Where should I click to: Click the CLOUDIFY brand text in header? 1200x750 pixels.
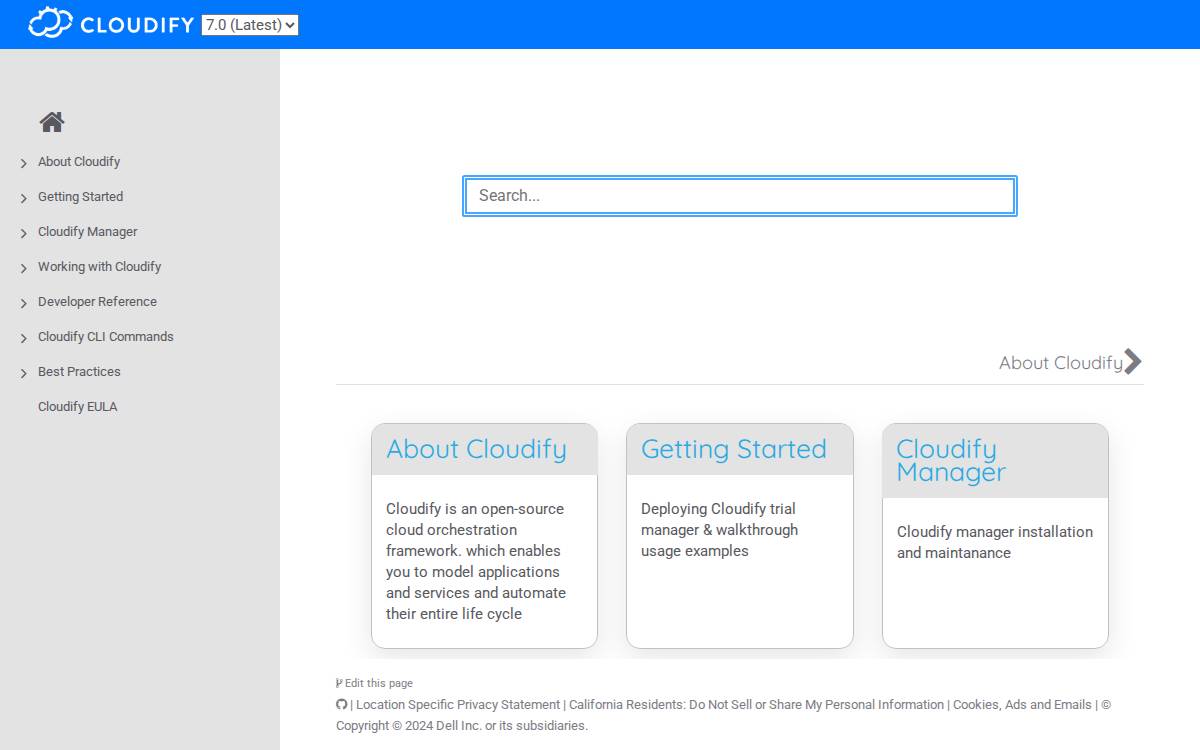coord(137,25)
